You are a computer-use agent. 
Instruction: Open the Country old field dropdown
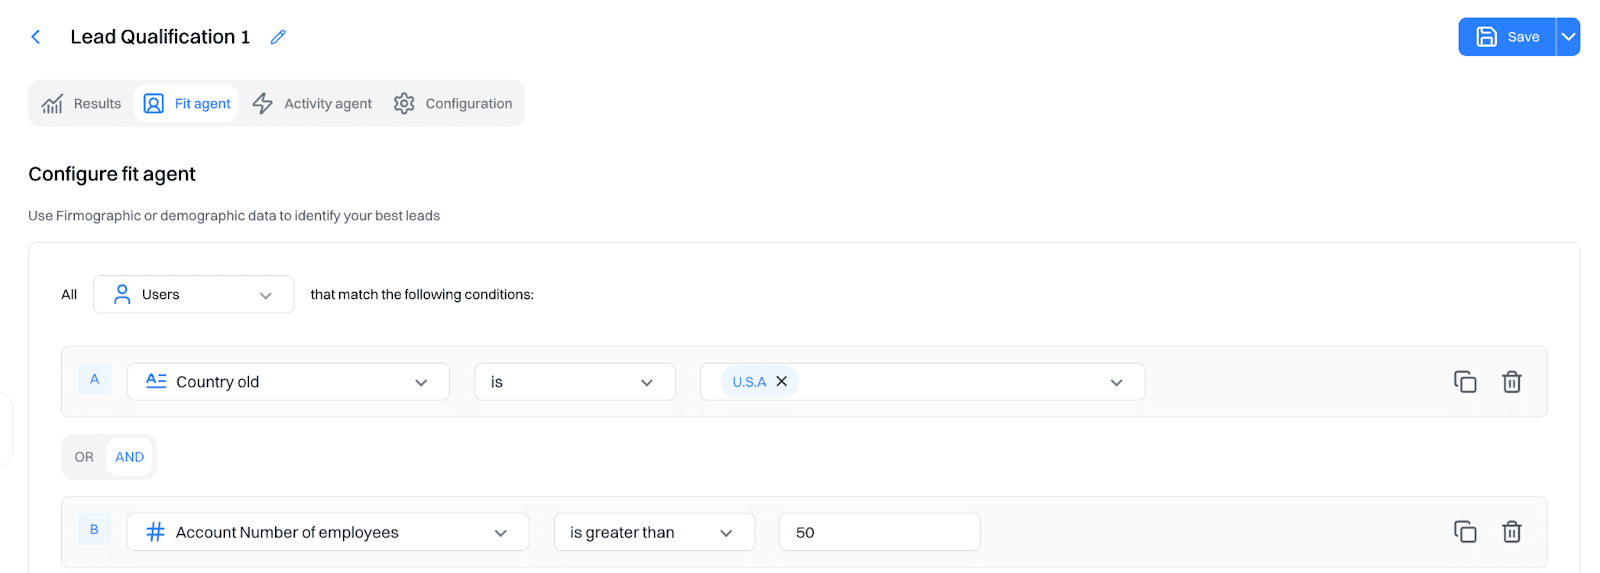click(x=287, y=382)
